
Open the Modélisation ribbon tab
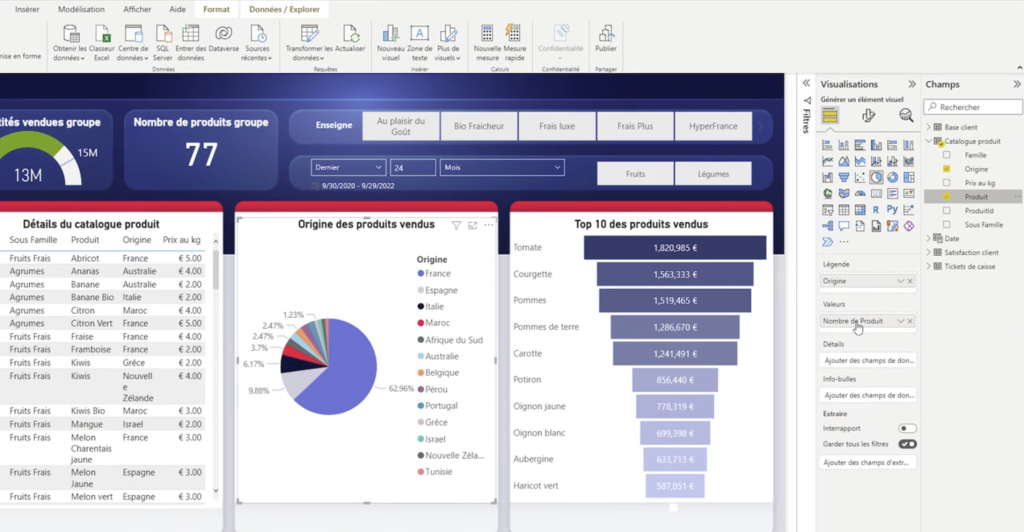pyautogui.click(x=81, y=9)
